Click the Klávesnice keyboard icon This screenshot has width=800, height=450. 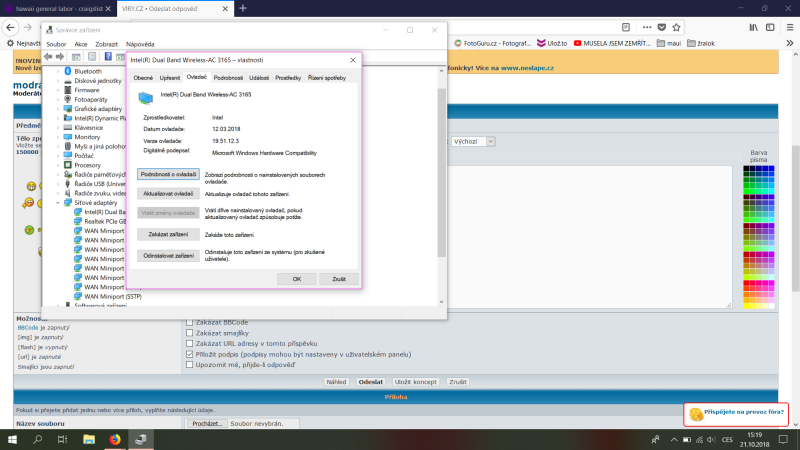click(x=68, y=128)
